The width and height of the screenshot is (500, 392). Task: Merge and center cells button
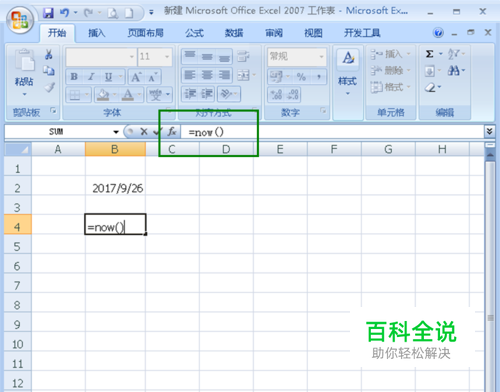(244, 76)
